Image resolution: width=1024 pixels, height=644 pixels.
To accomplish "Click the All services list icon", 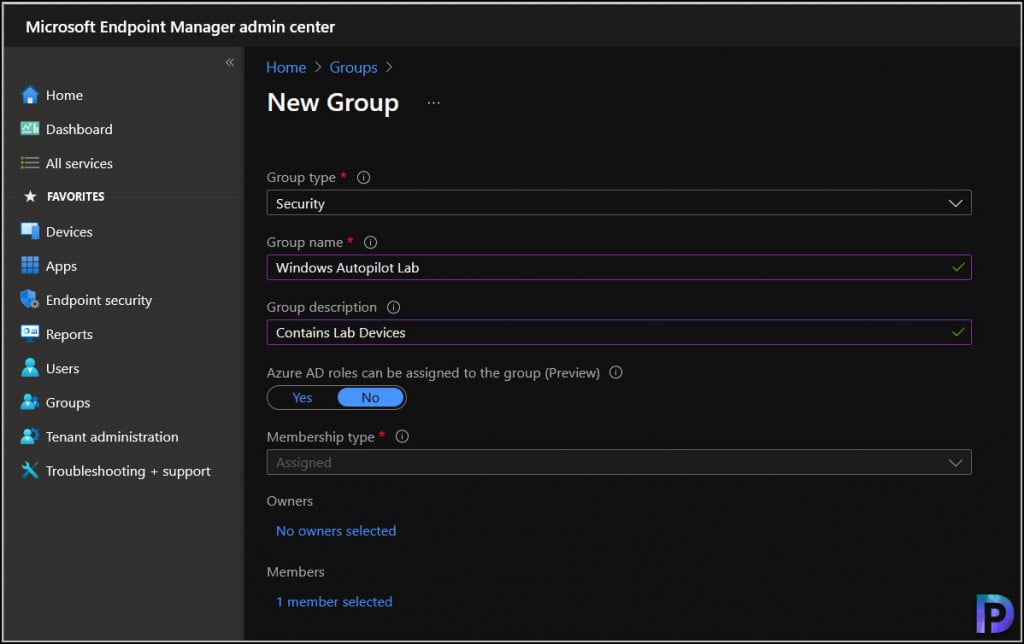I will coord(30,163).
